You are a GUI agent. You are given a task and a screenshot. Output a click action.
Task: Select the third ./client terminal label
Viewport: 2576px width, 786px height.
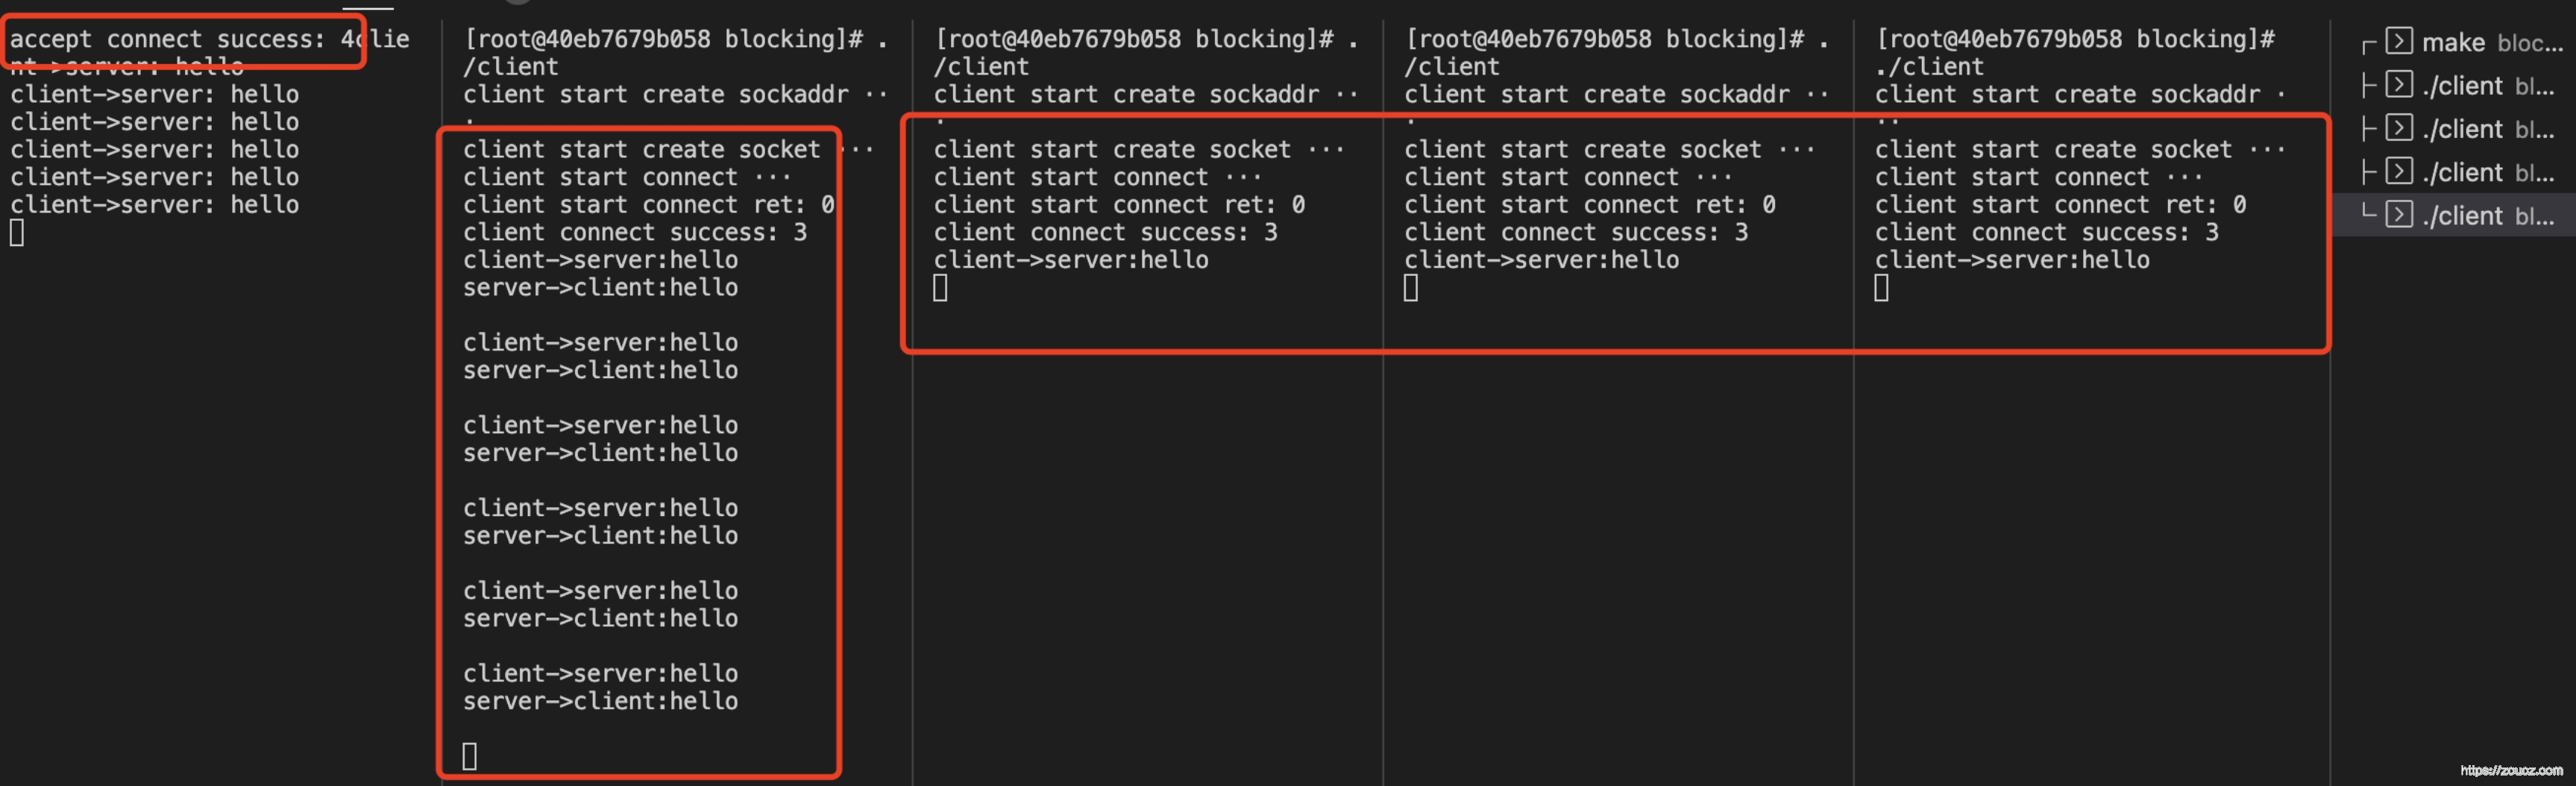(2462, 172)
